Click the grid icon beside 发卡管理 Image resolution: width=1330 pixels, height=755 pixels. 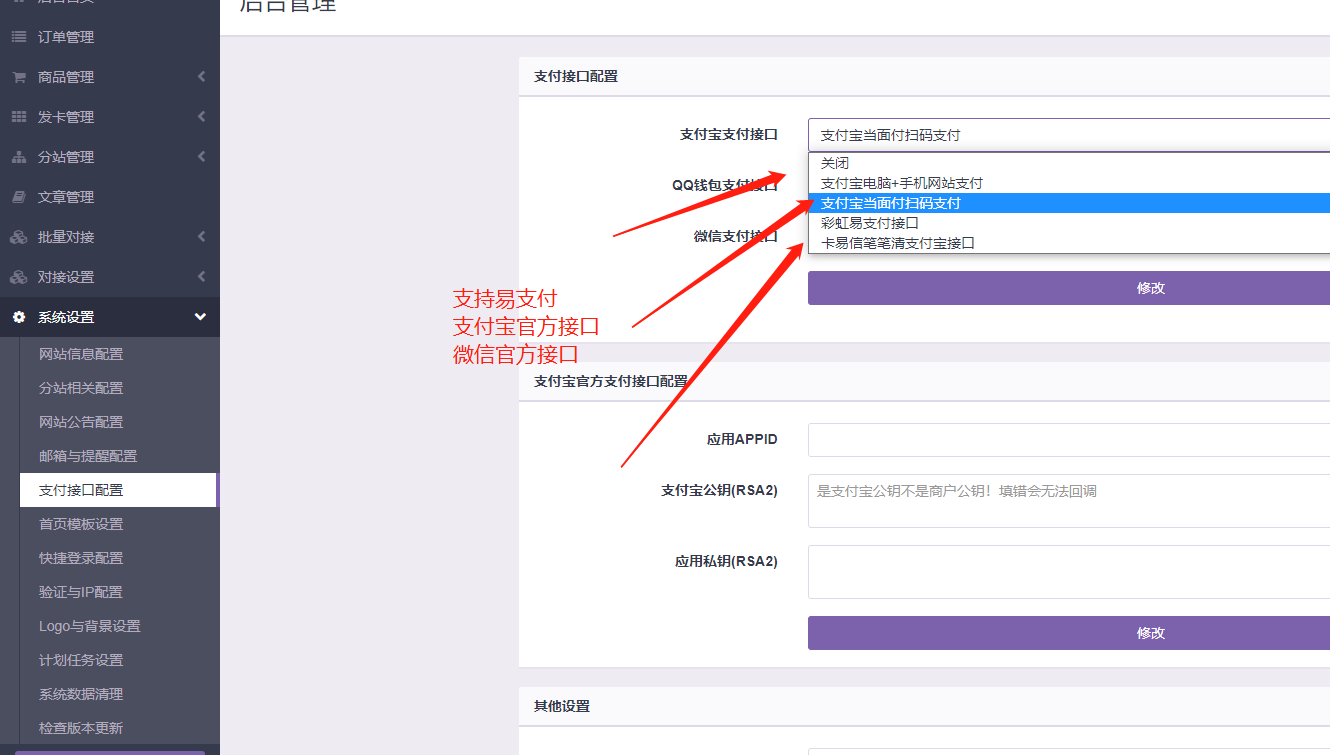[x=19, y=117]
